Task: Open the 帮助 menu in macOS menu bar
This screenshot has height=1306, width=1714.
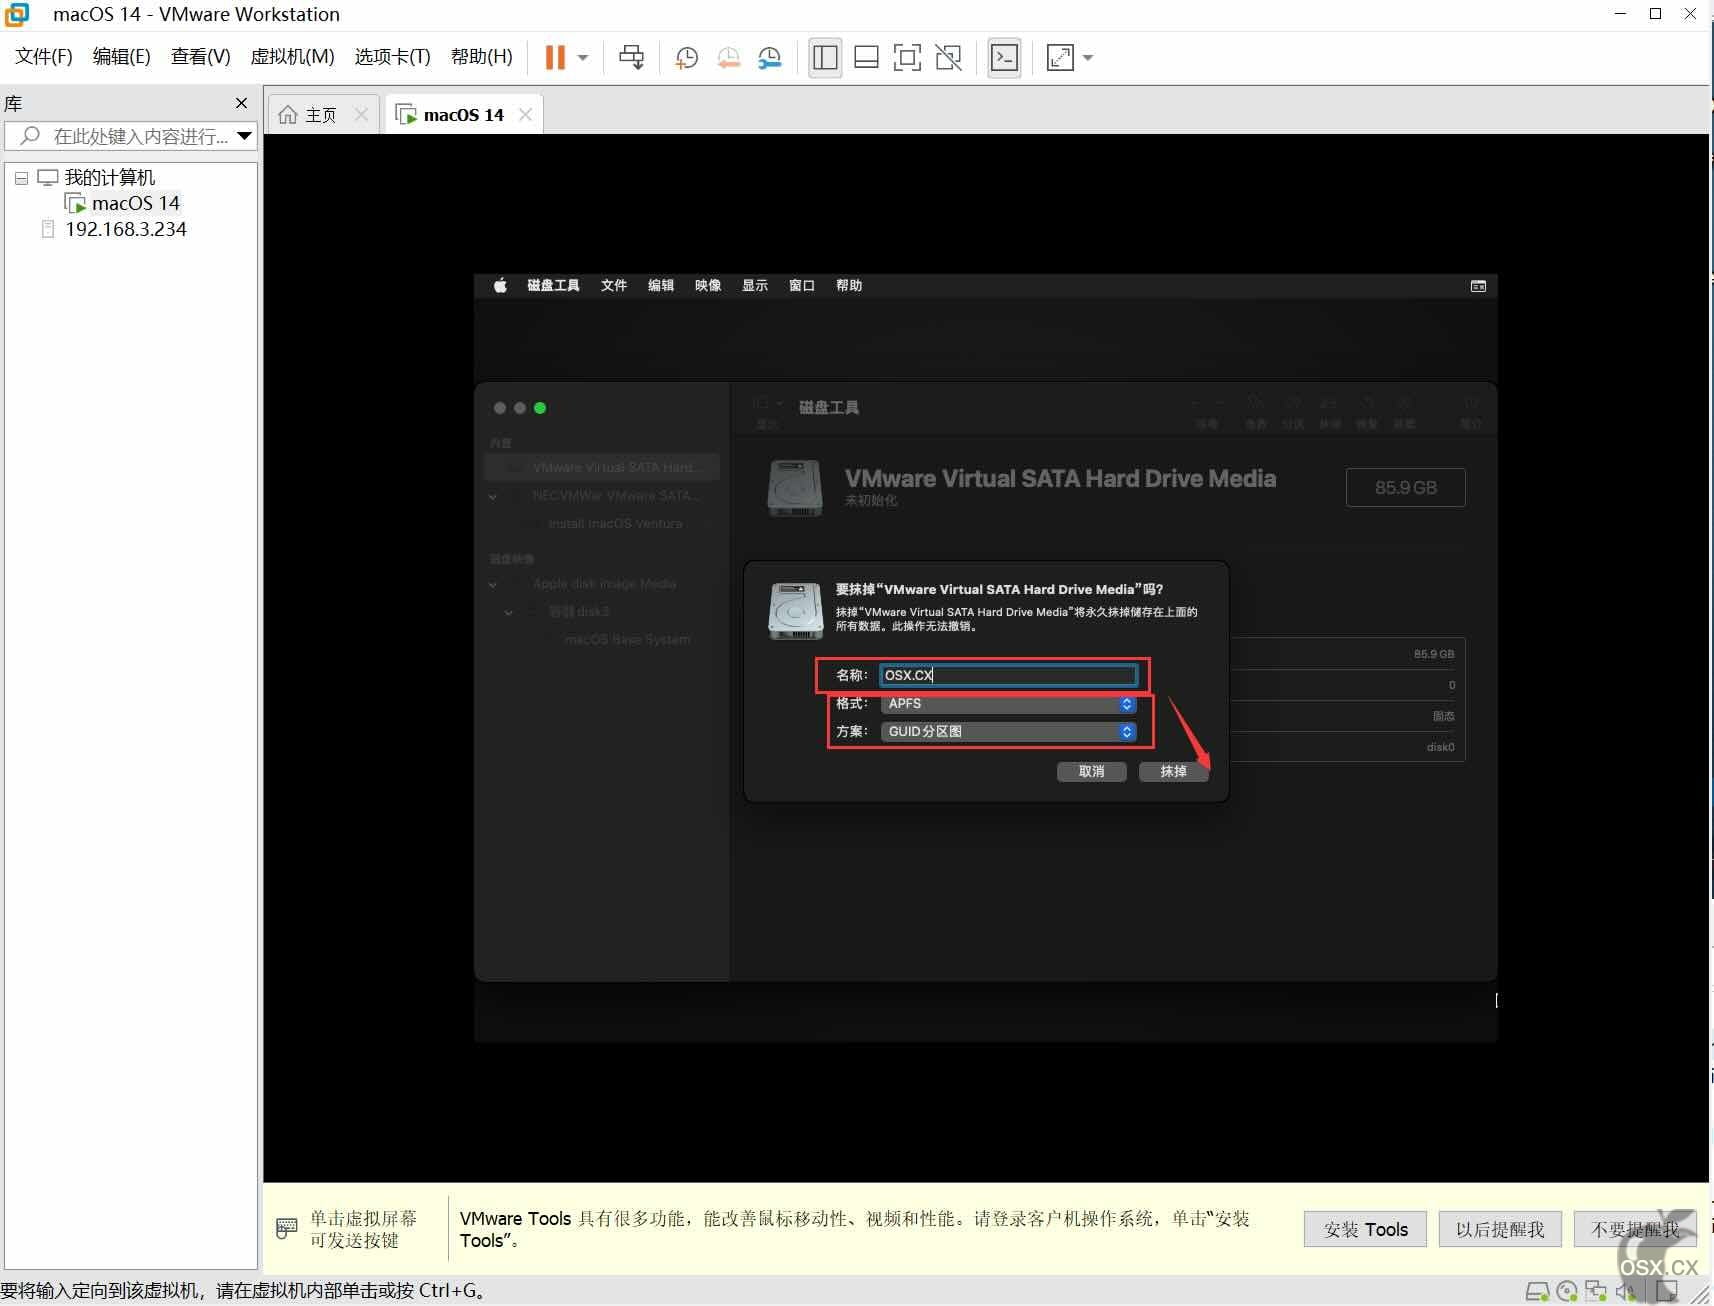Action: [x=849, y=286]
